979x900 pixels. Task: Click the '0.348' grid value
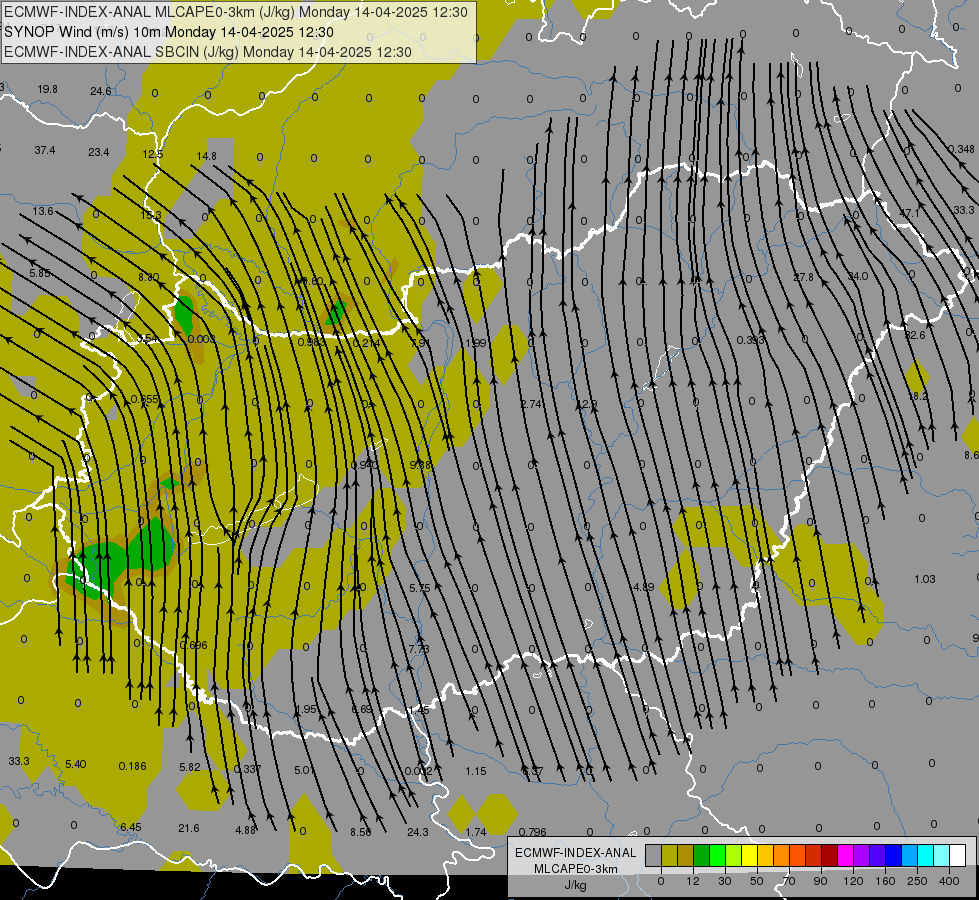click(x=962, y=149)
